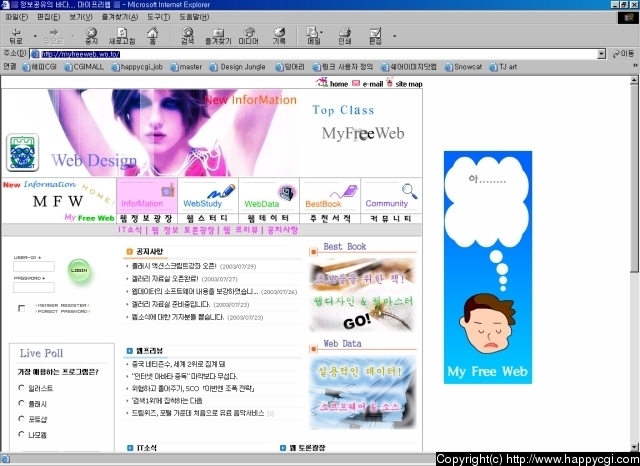Click the scrollbar down arrow
The height and width of the screenshot is (466, 640).
(x=634, y=447)
